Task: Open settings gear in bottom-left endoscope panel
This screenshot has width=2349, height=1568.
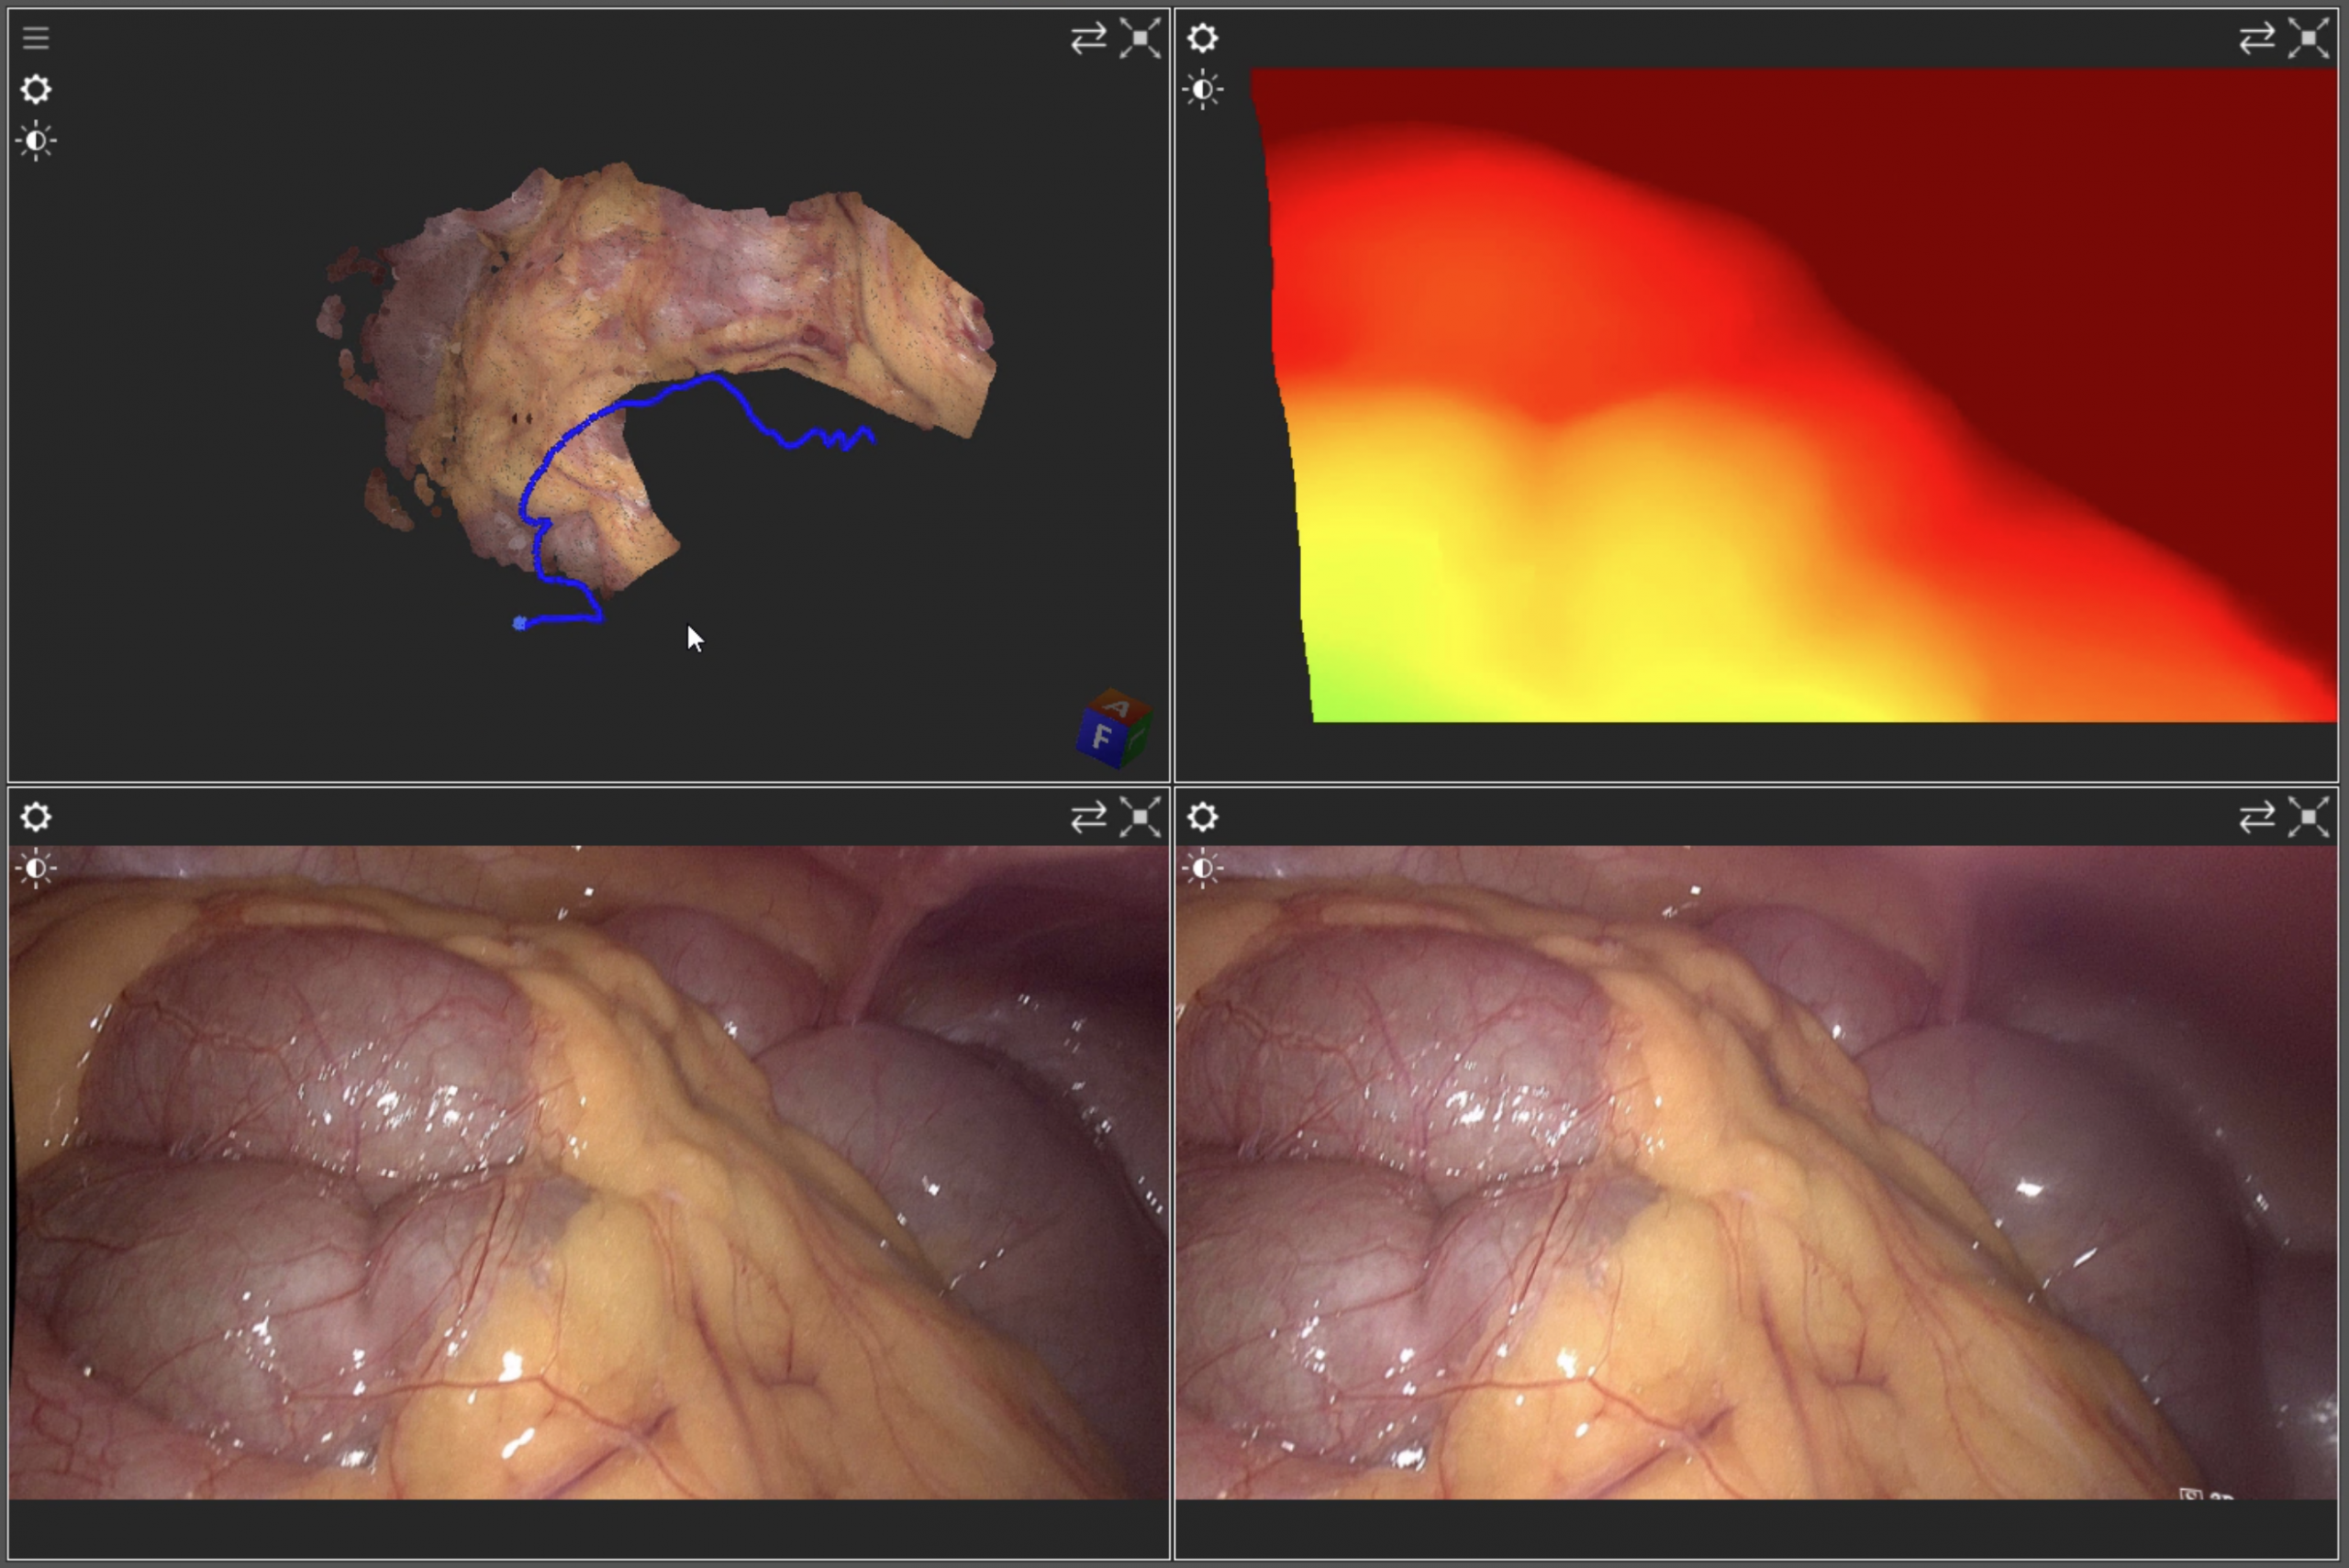Action: 36,817
